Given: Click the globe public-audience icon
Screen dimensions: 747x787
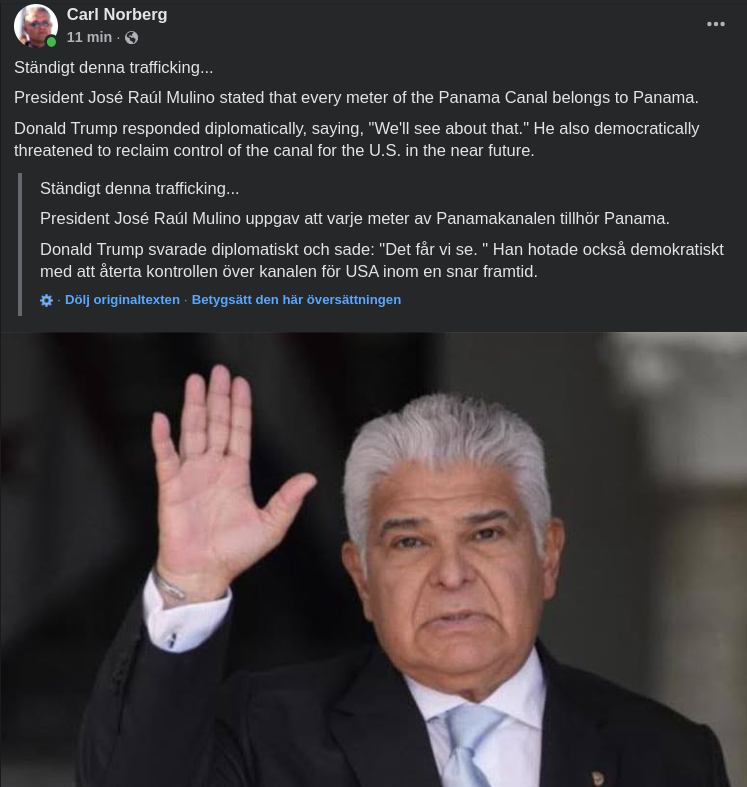Looking at the screenshot, I should (132, 38).
